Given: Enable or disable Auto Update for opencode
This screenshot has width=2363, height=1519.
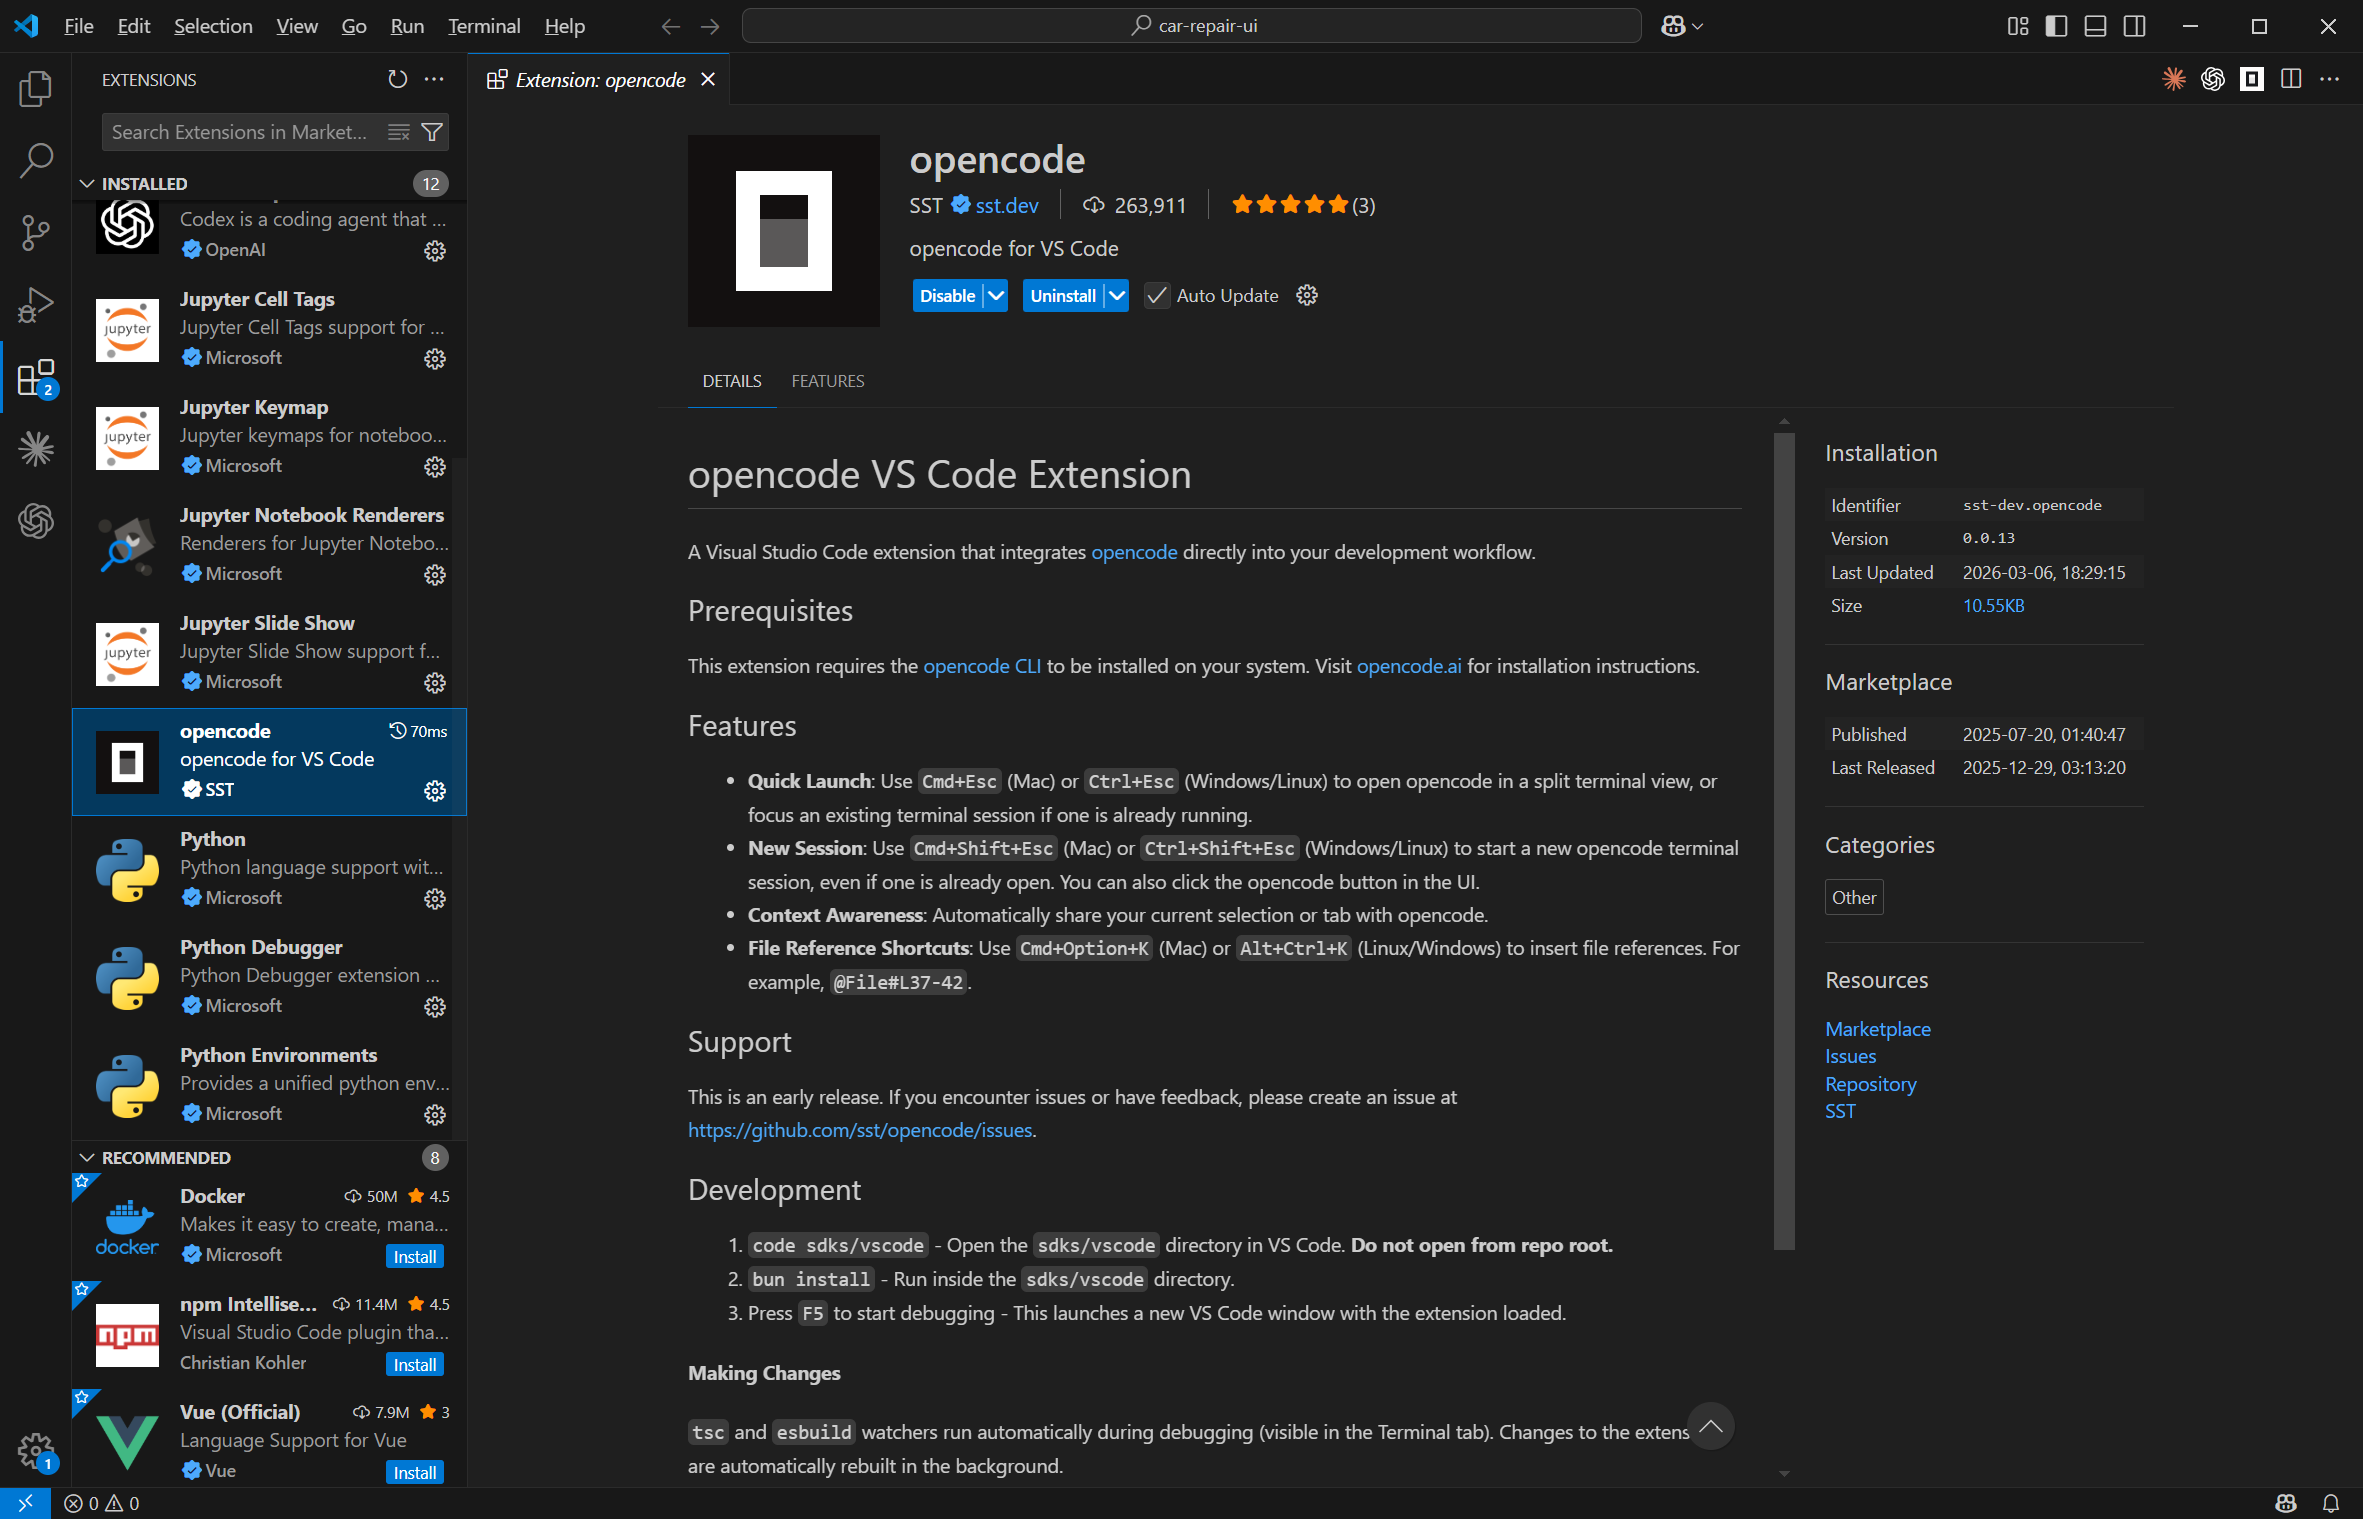Looking at the screenshot, I should tap(1157, 295).
